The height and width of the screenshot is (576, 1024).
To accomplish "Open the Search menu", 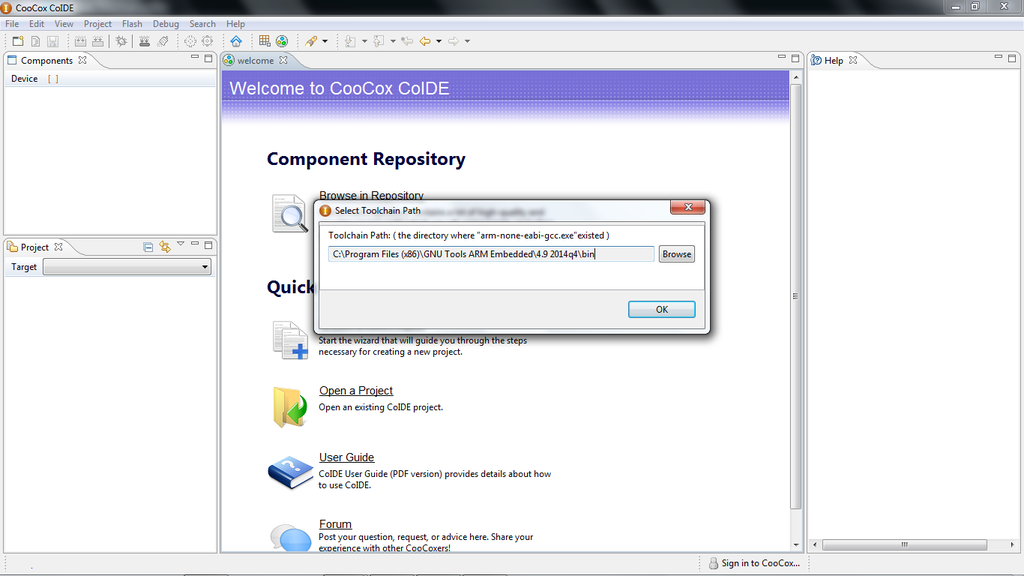I will [202, 24].
